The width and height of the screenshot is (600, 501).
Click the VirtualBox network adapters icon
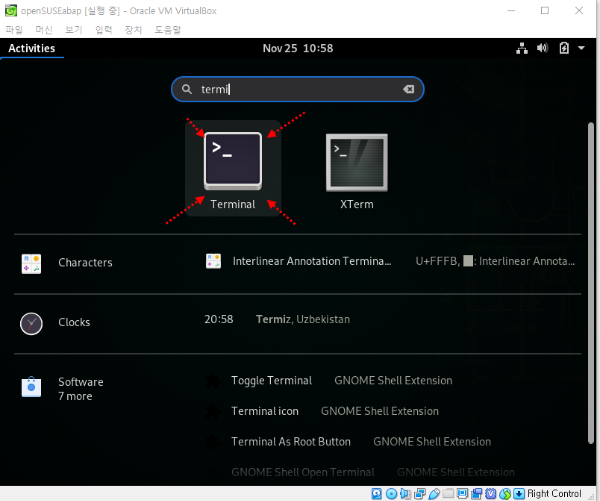click(x=420, y=494)
